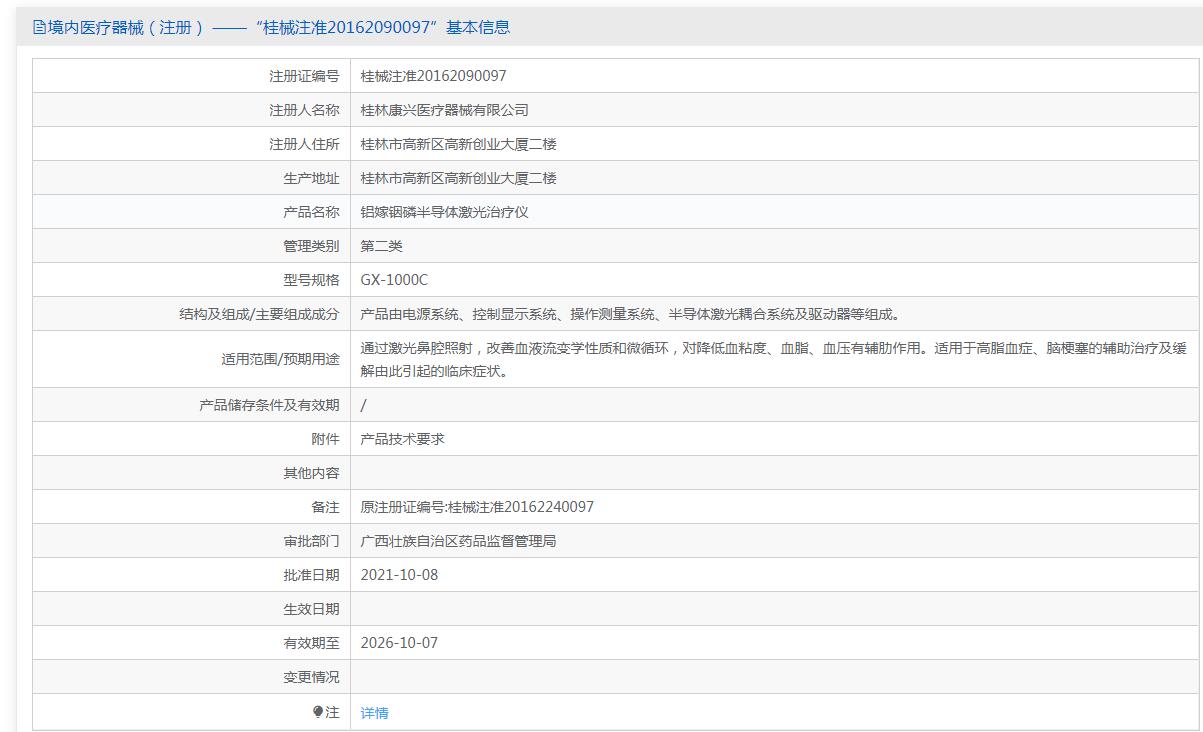Select the approval date 2021-10-08
The width and height of the screenshot is (1203, 732).
coord(399,575)
